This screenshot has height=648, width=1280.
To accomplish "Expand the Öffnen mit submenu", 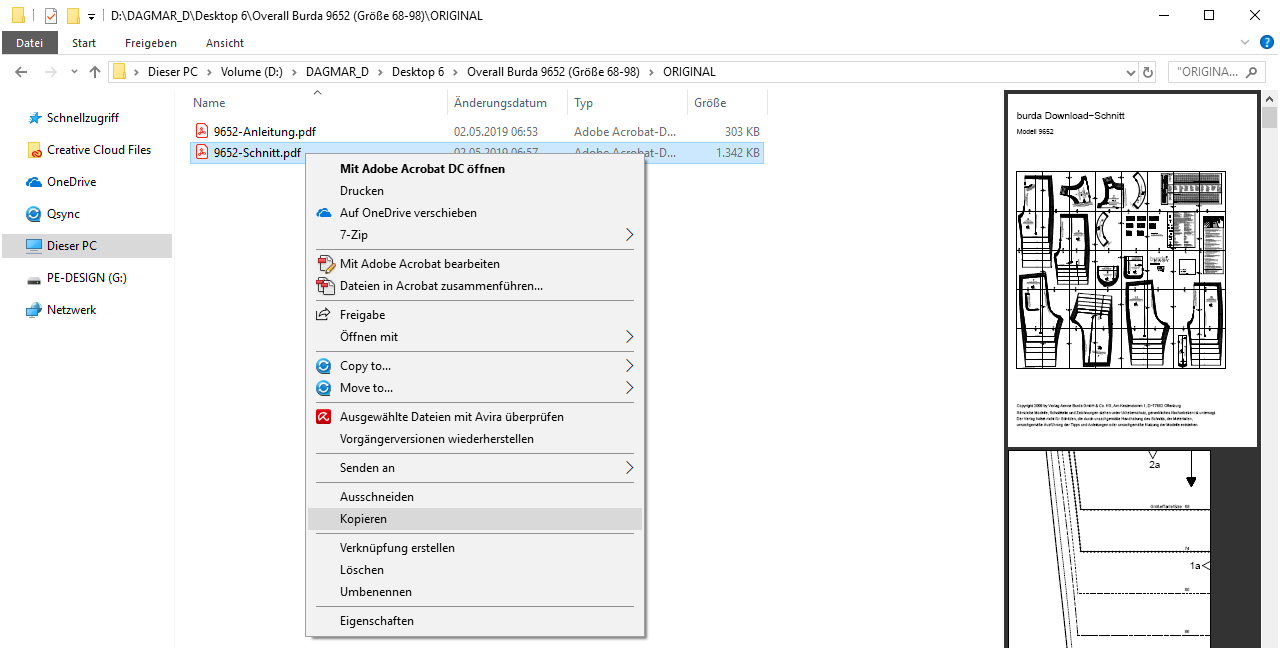I will click(629, 337).
